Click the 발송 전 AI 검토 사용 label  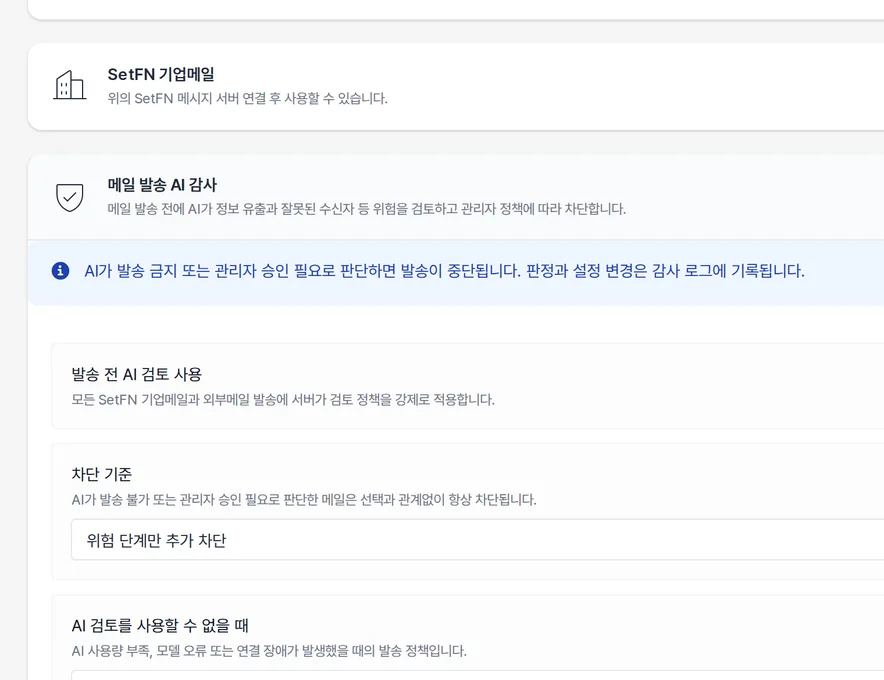(x=136, y=374)
